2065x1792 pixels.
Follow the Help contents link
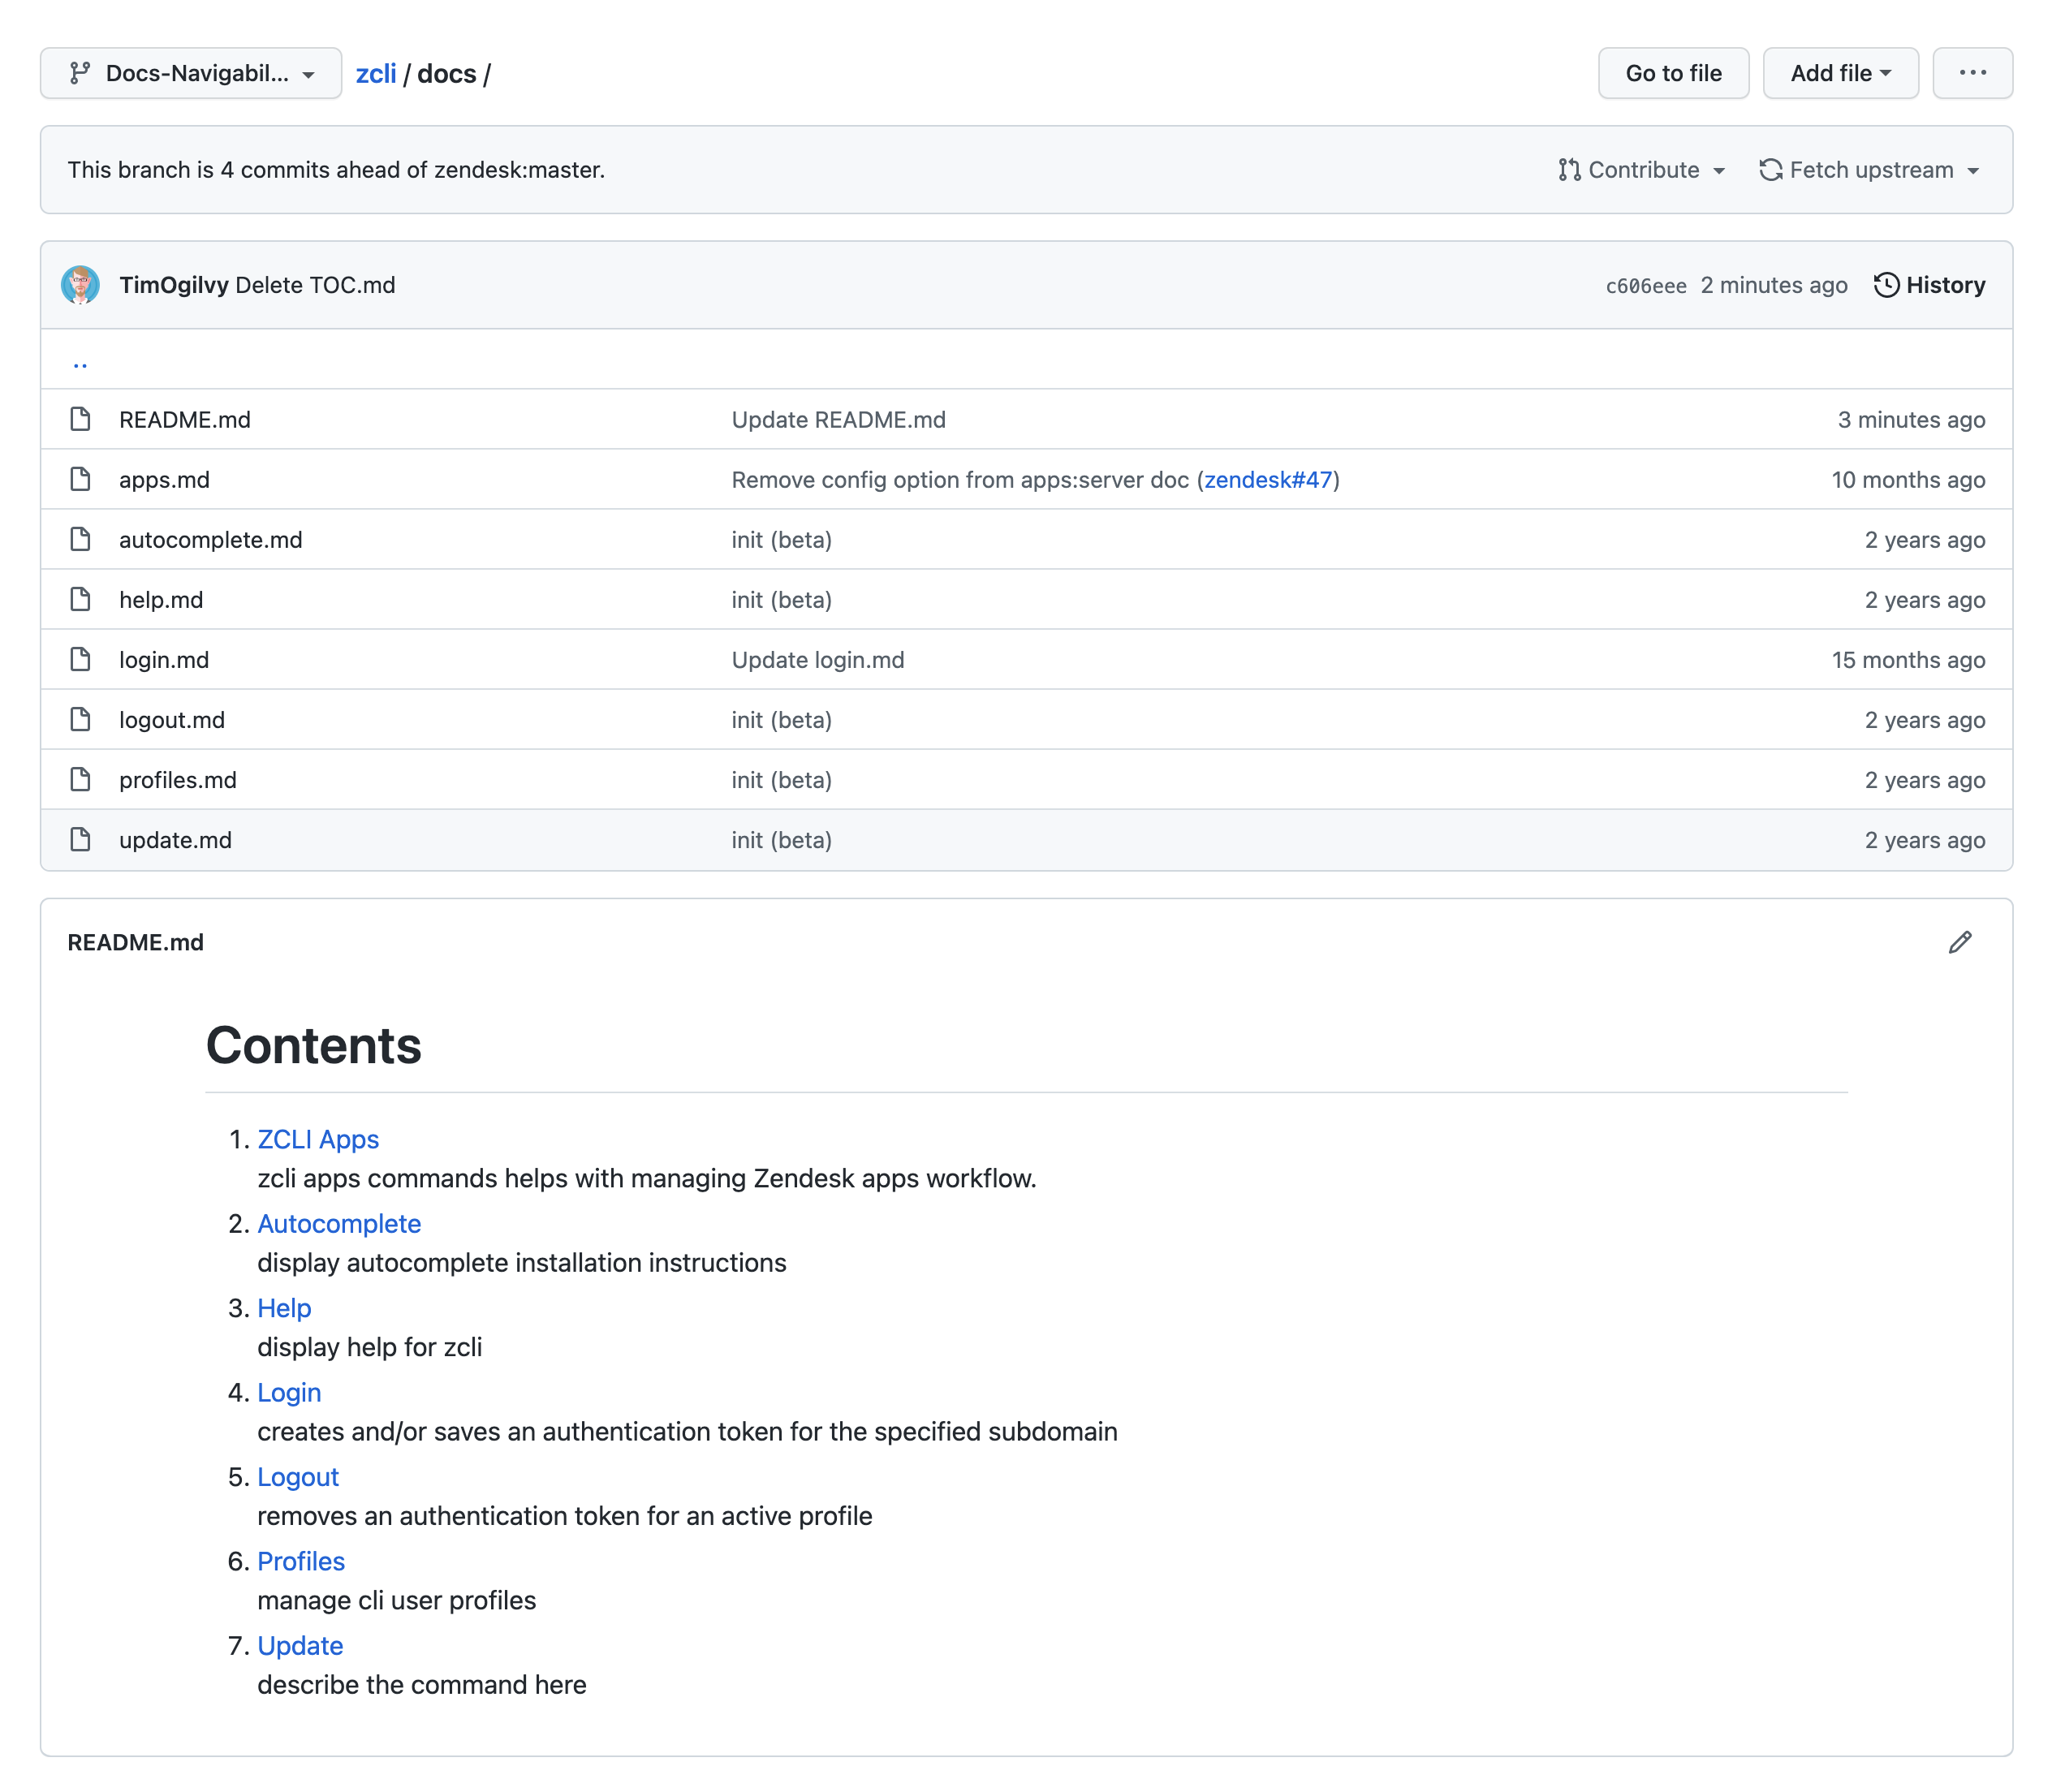(284, 1308)
